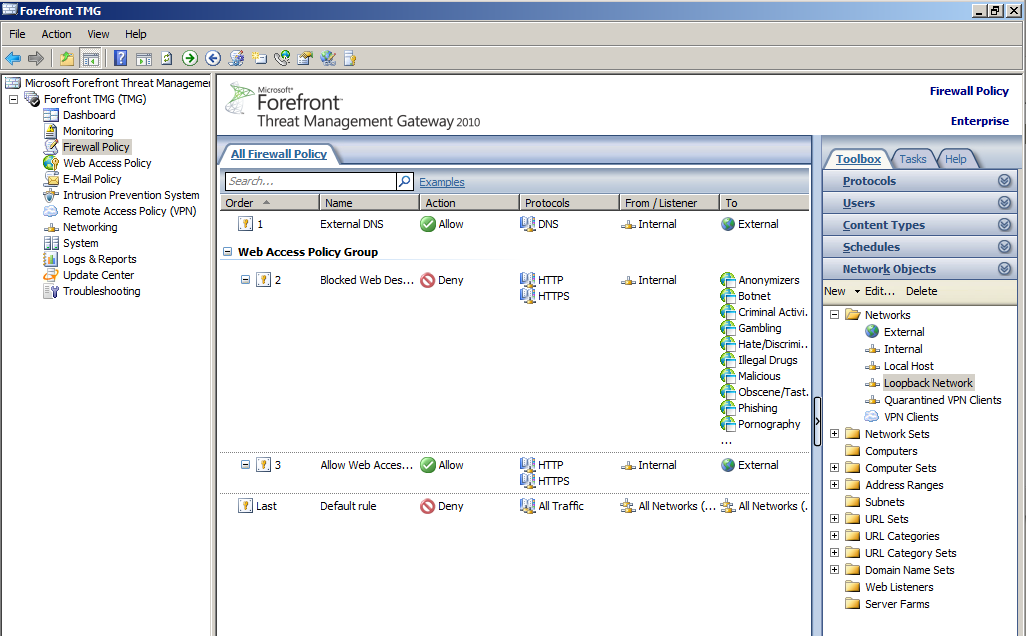Select Networking in the console tree
The height and width of the screenshot is (636, 1026).
[90, 227]
